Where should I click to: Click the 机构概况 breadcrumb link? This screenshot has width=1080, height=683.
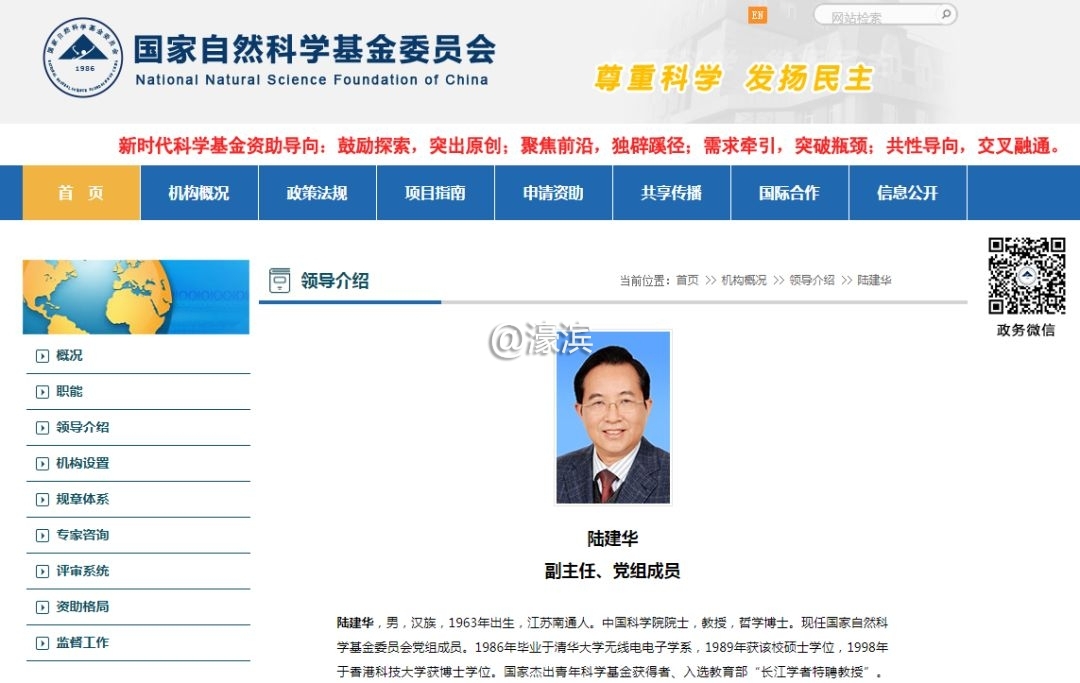coord(743,280)
